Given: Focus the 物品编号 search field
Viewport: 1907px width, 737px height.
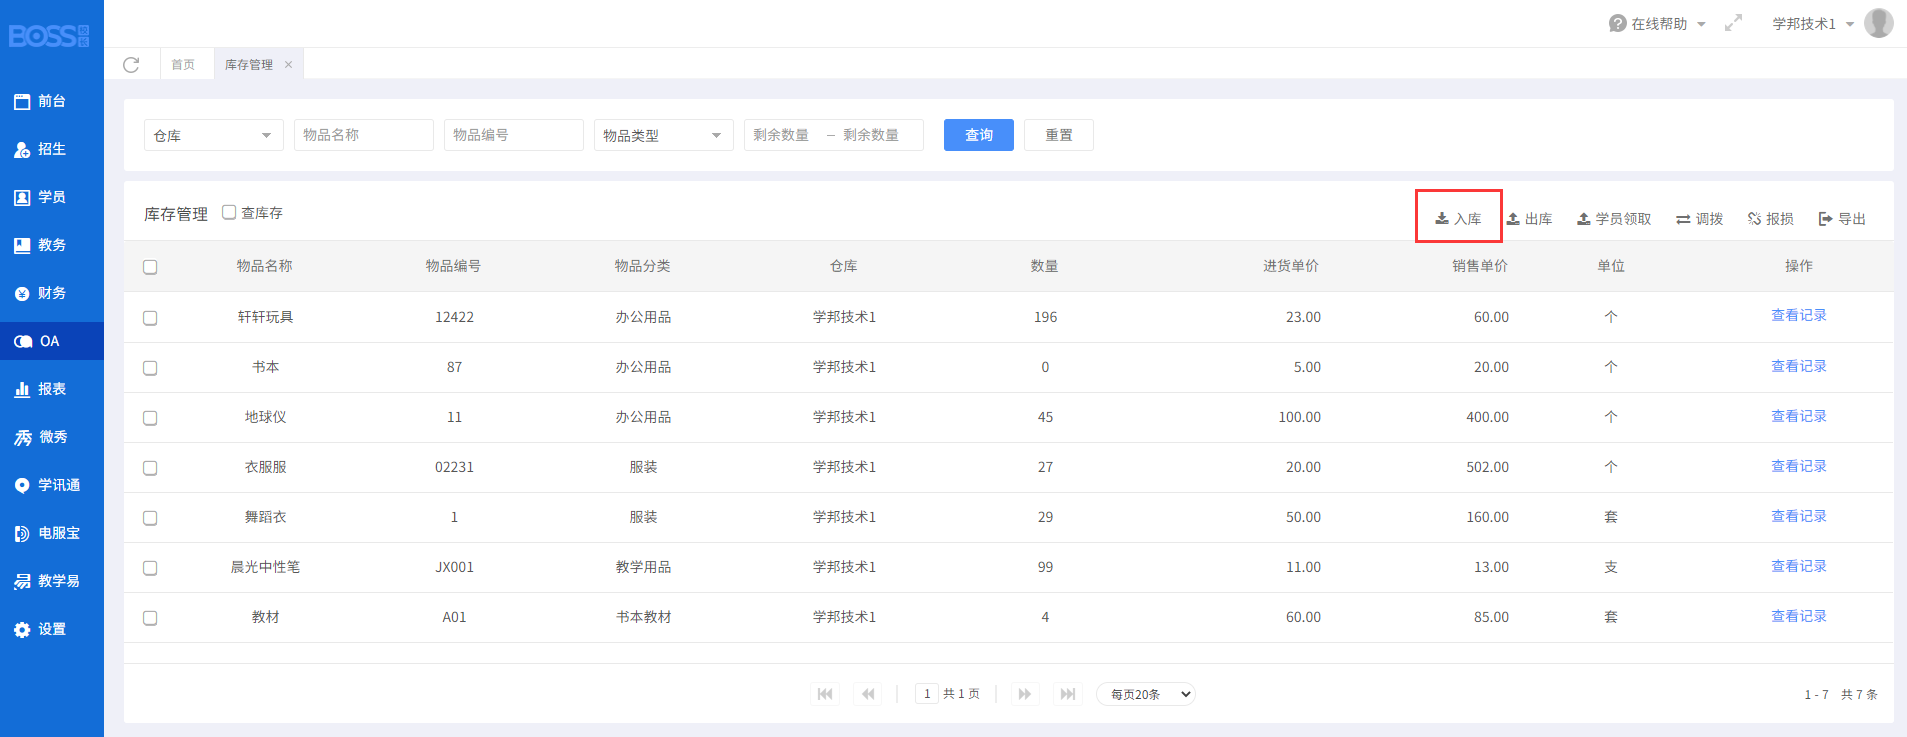Looking at the screenshot, I should [x=514, y=135].
